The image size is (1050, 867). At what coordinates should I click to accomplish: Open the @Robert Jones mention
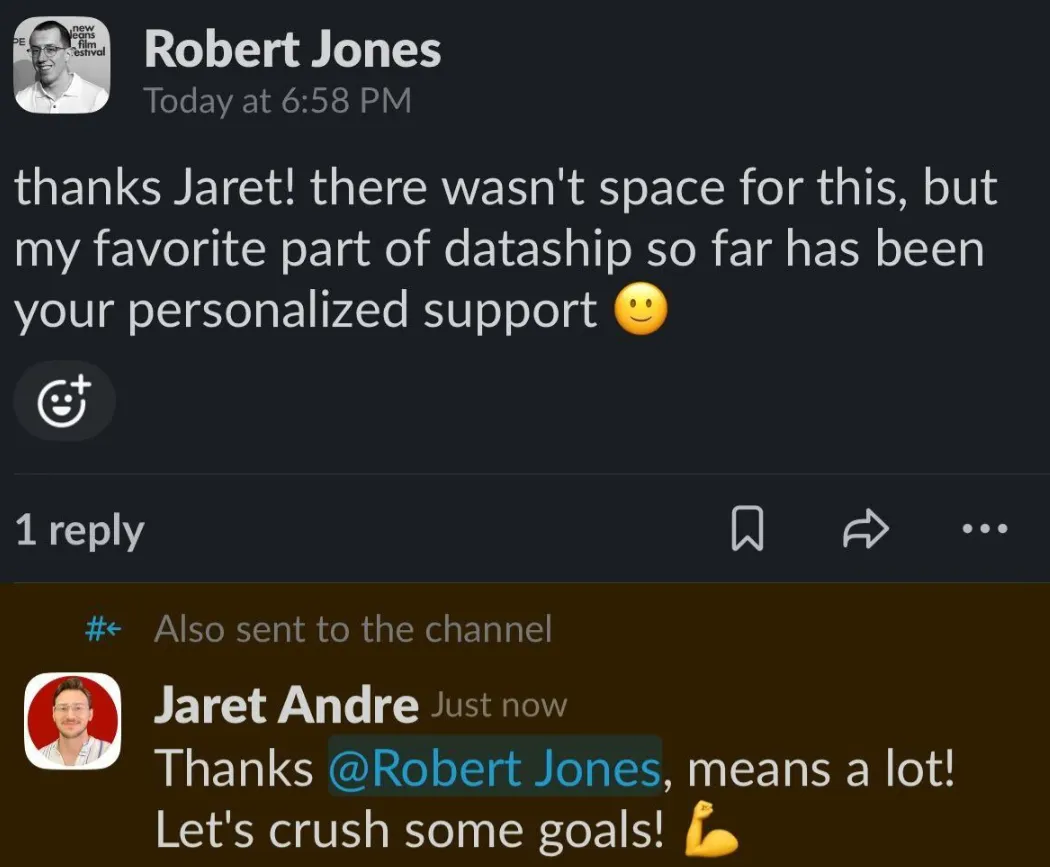click(495, 767)
